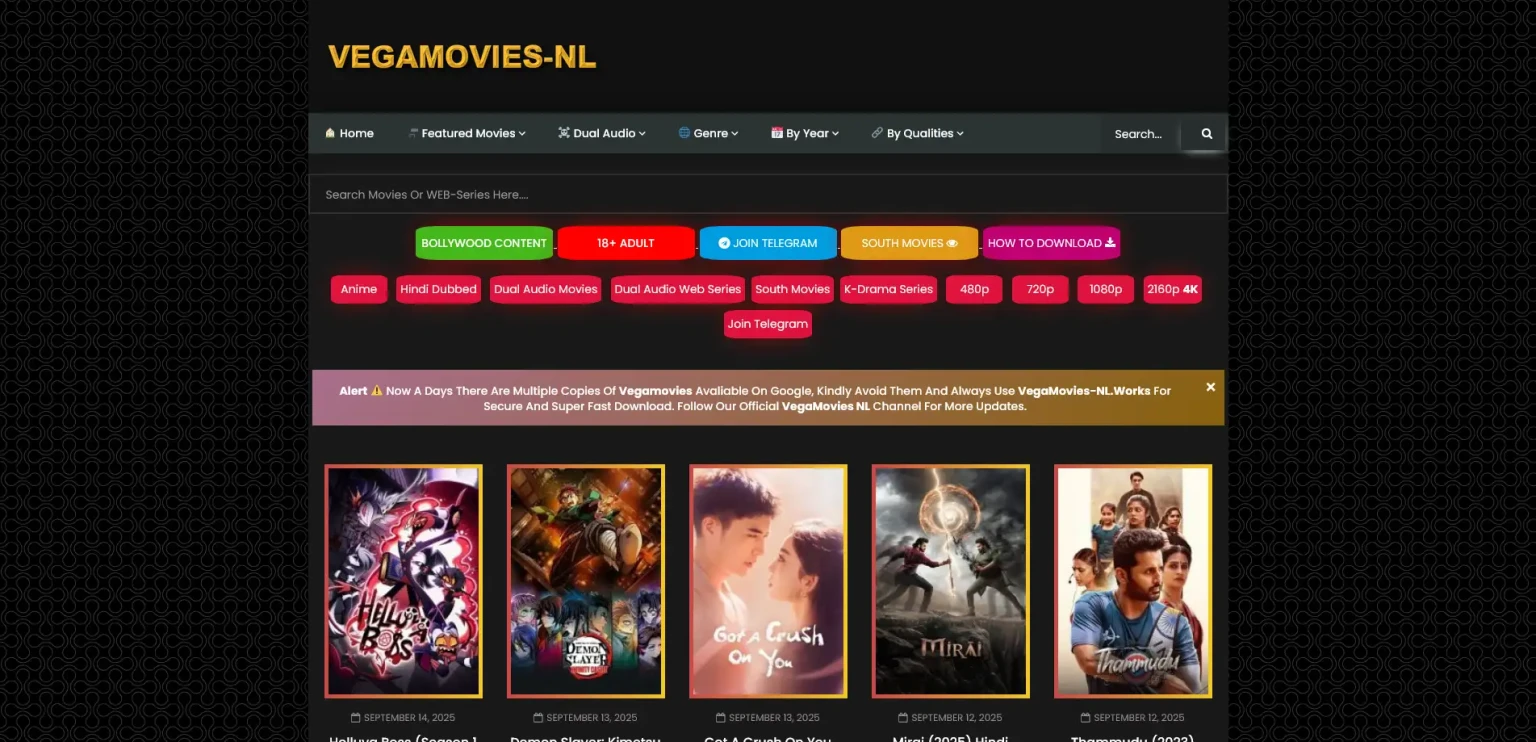Image resolution: width=1536 pixels, height=742 pixels.
Task: Filter by 720p quality tag
Action: tap(1040, 289)
